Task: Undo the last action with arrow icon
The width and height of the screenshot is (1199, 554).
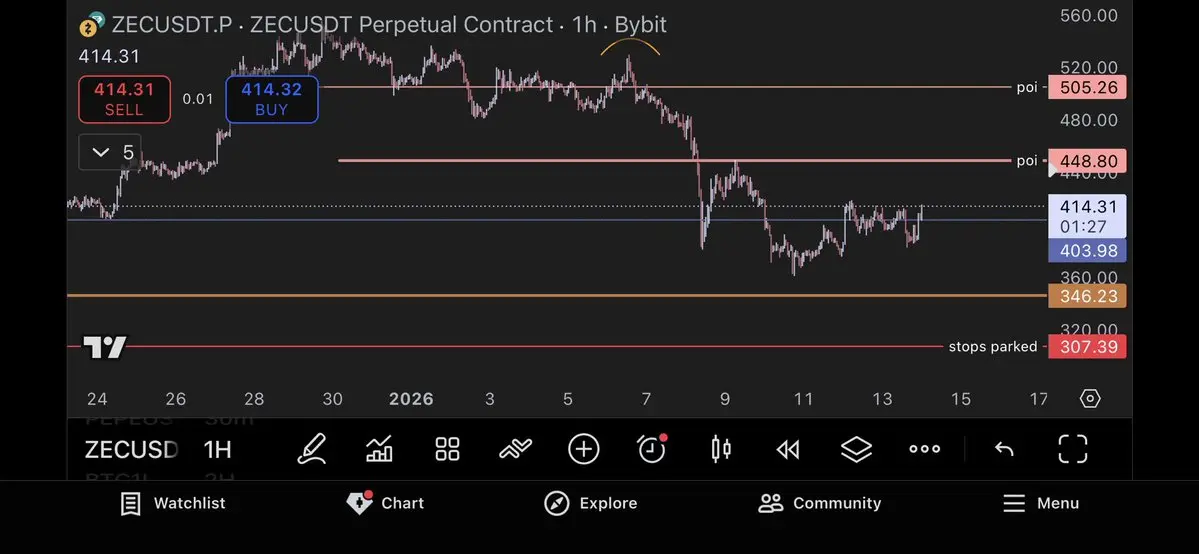Action: [x=1004, y=449]
